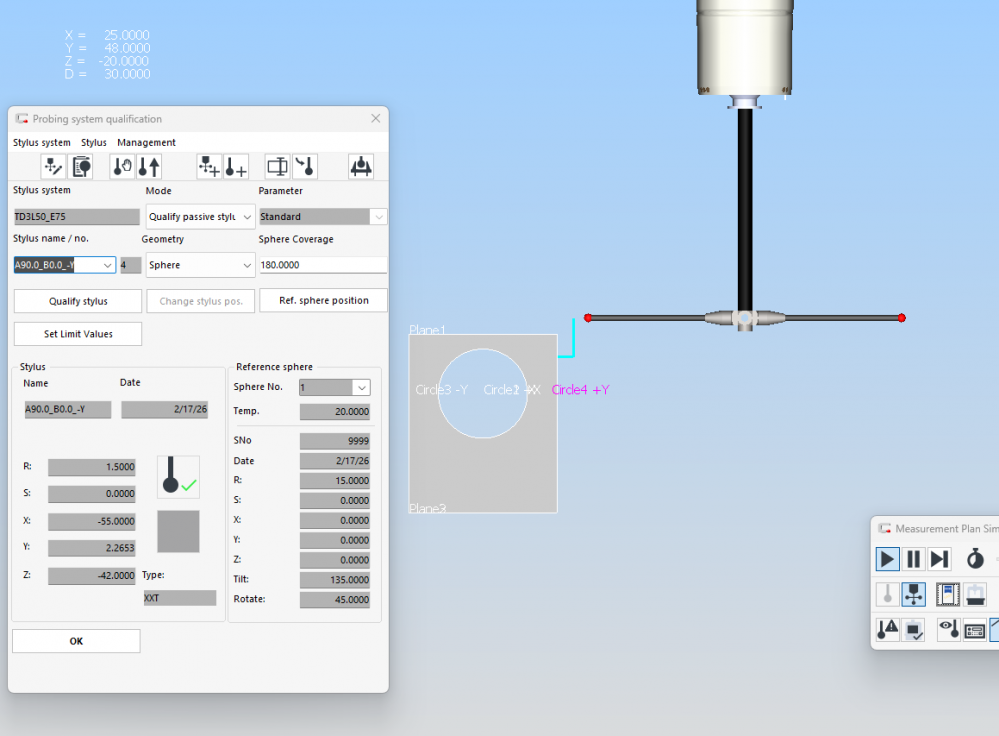This screenshot has width=999, height=736.
Task: Click the CMM machine icon in dialog toolbar
Action: point(361,167)
